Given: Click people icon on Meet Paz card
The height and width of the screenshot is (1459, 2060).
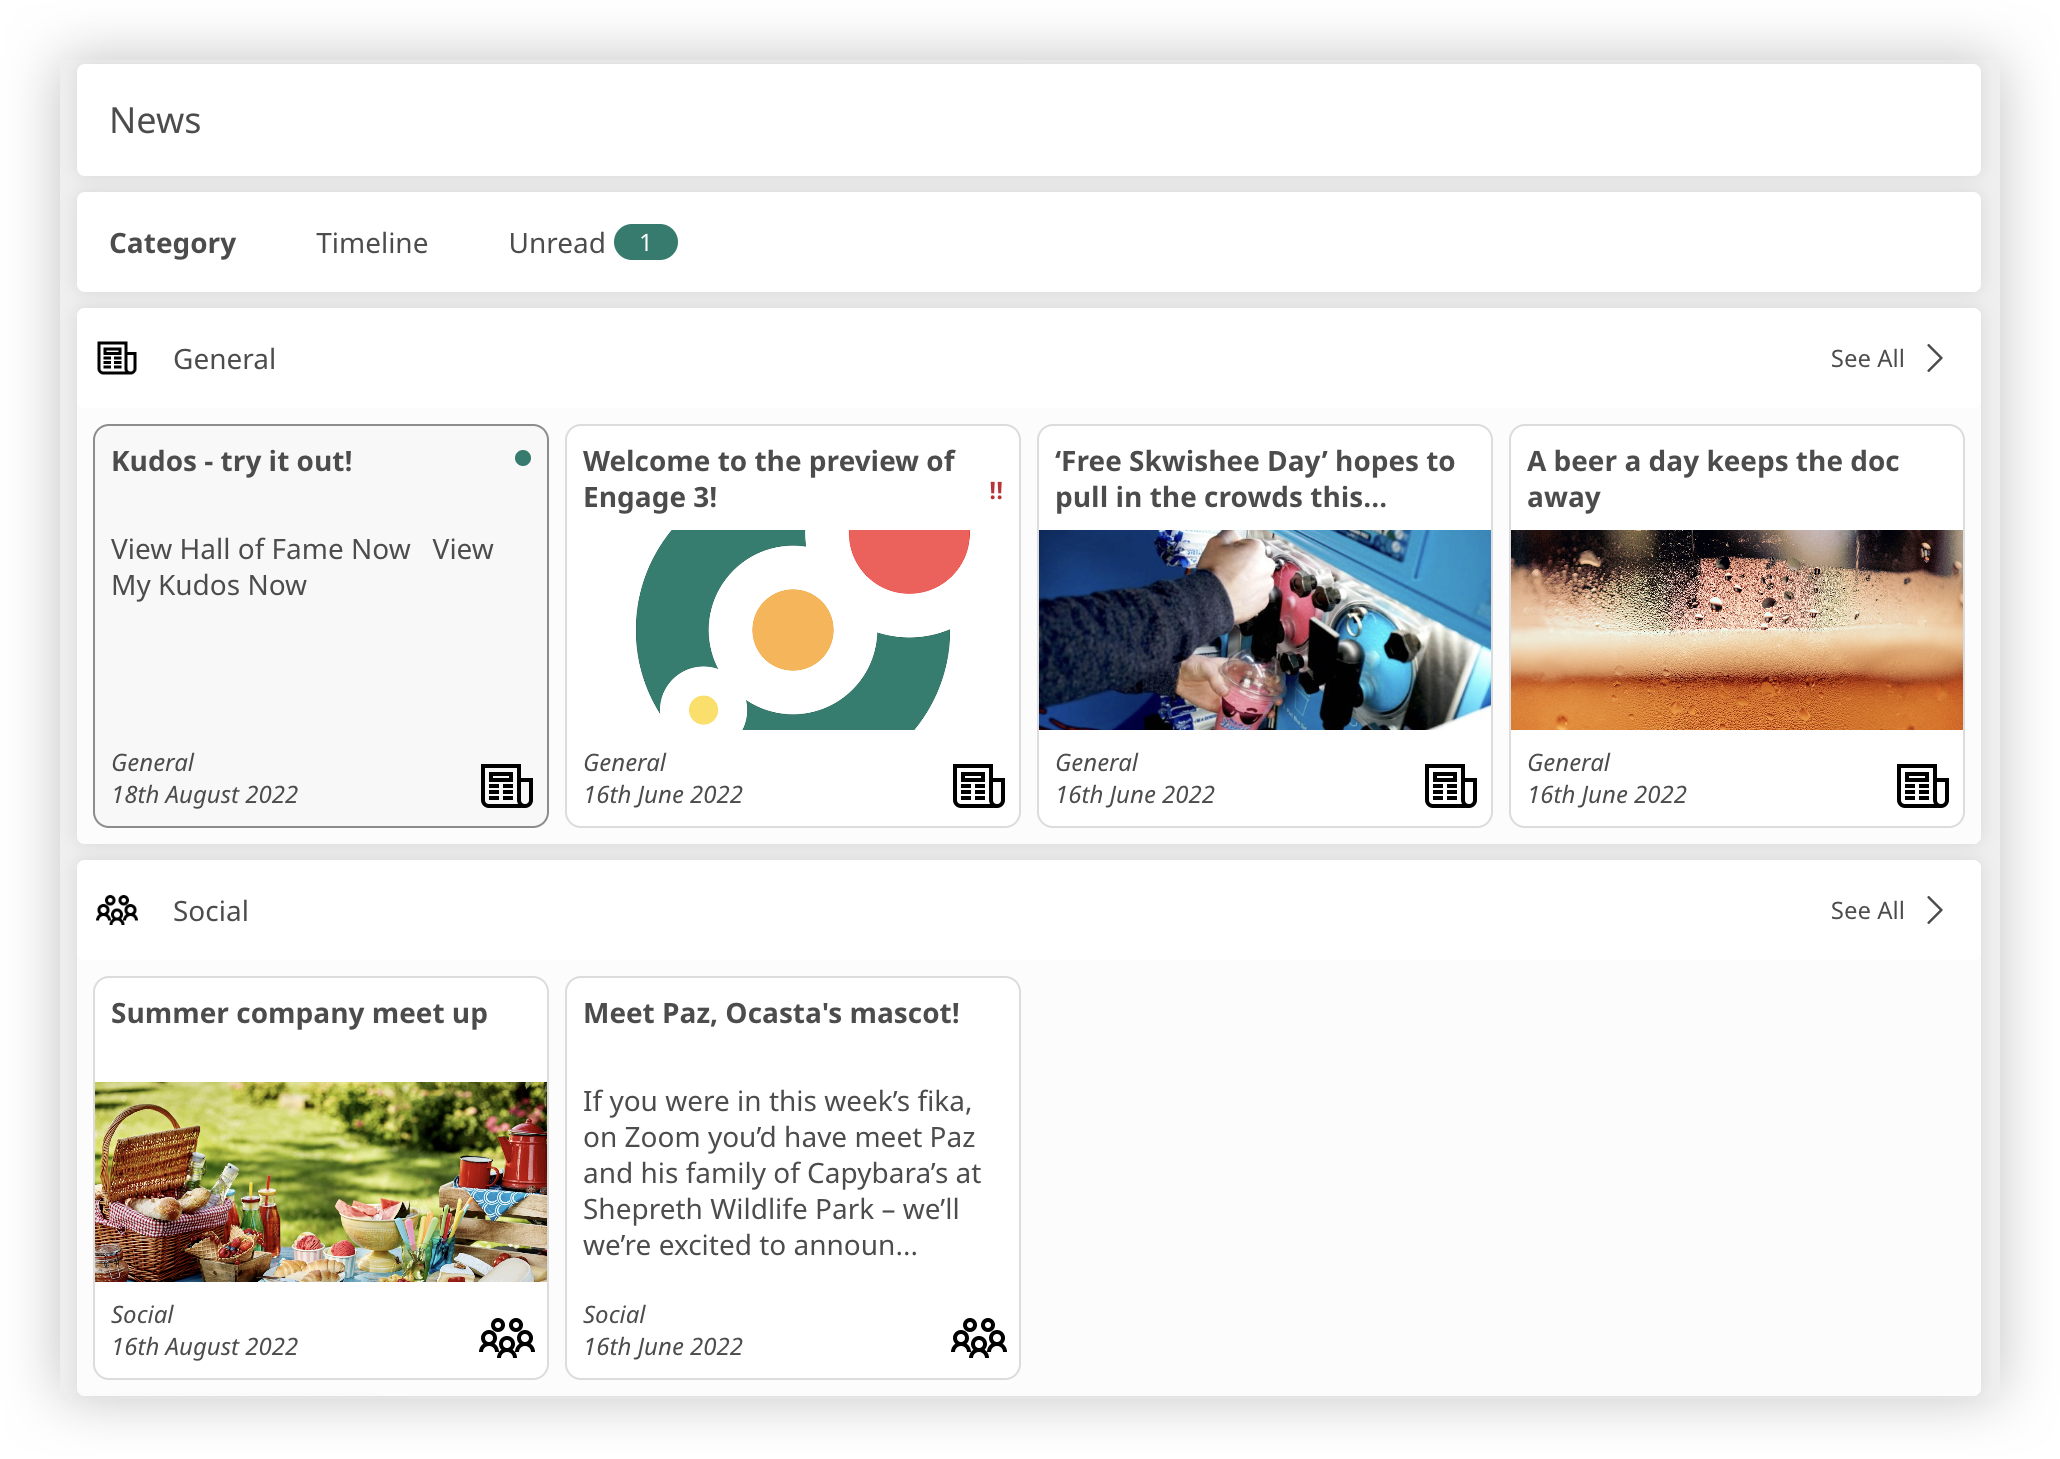Looking at the screenshot, I should [x=978, y=1338].
